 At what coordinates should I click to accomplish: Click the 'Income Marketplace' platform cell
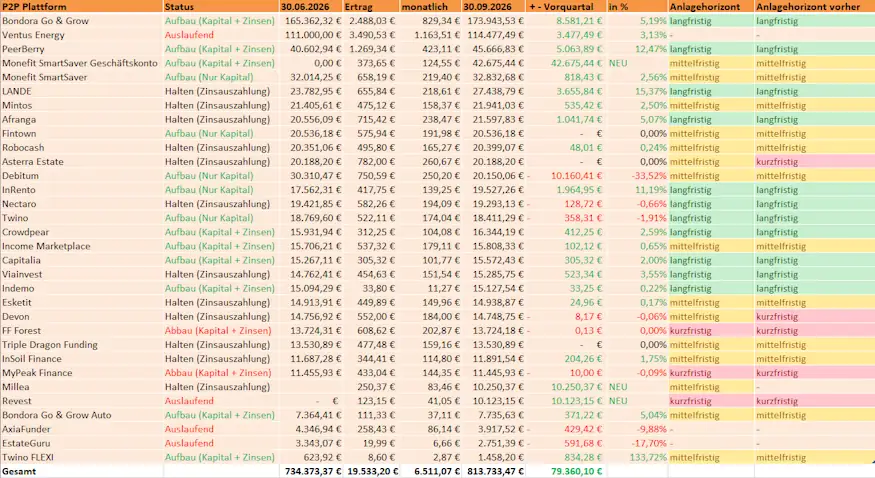[x=81, y=246]
